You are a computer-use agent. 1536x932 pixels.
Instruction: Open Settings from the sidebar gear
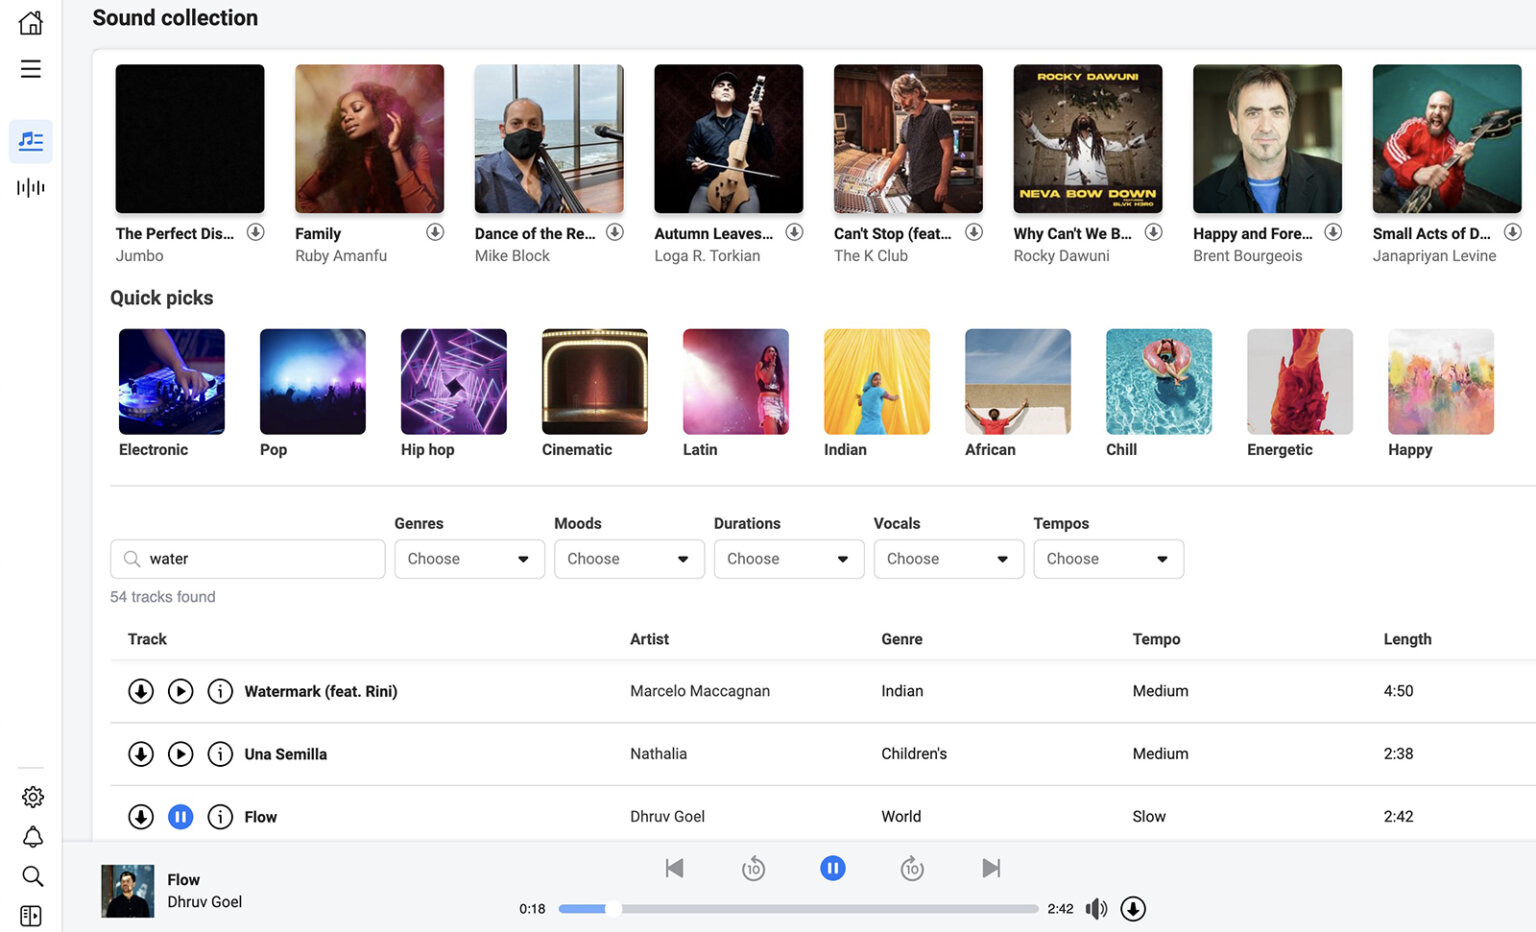pyautogui.click(x=32, y=796)
